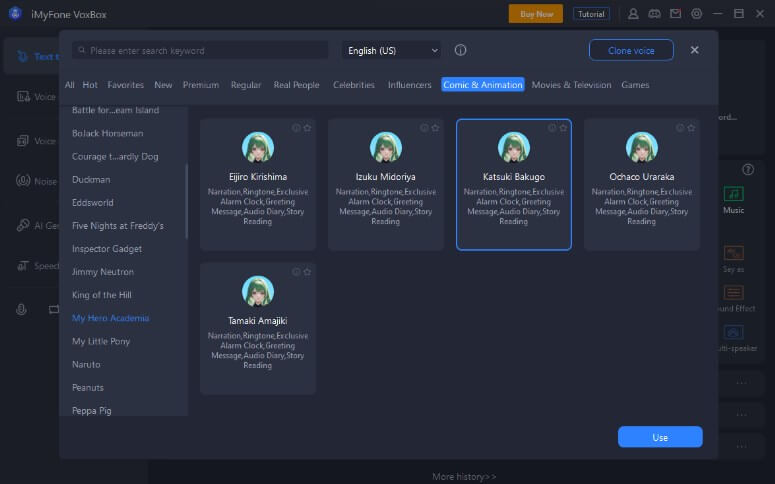Click the Say as icon in right panel

tap(733, 253)
